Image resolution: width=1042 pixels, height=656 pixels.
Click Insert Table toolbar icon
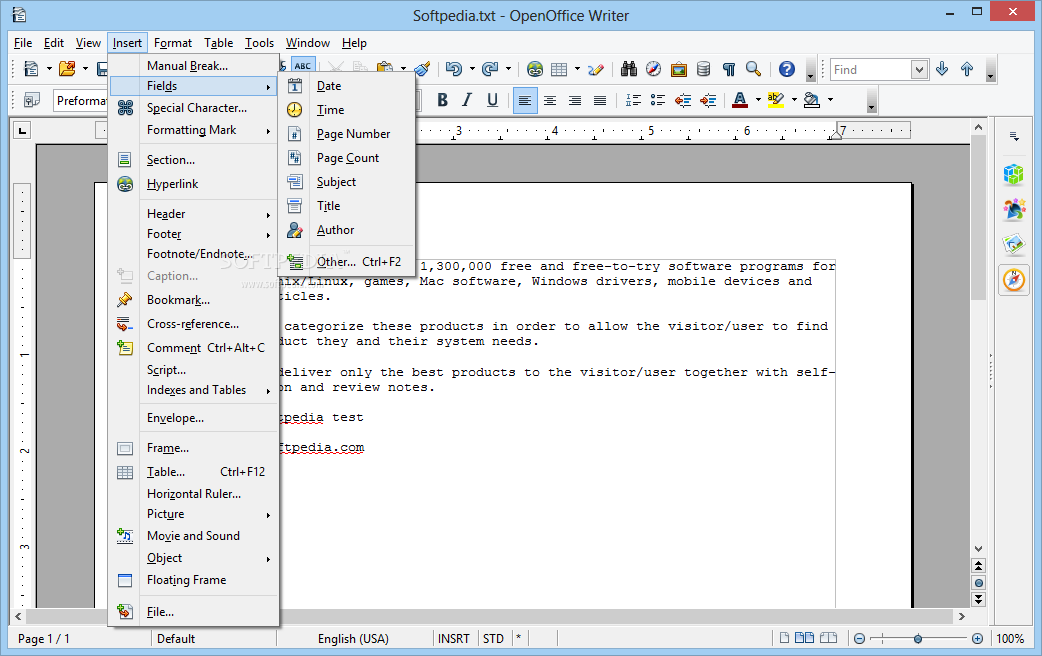pyautogui.click(x=560, y=69)
